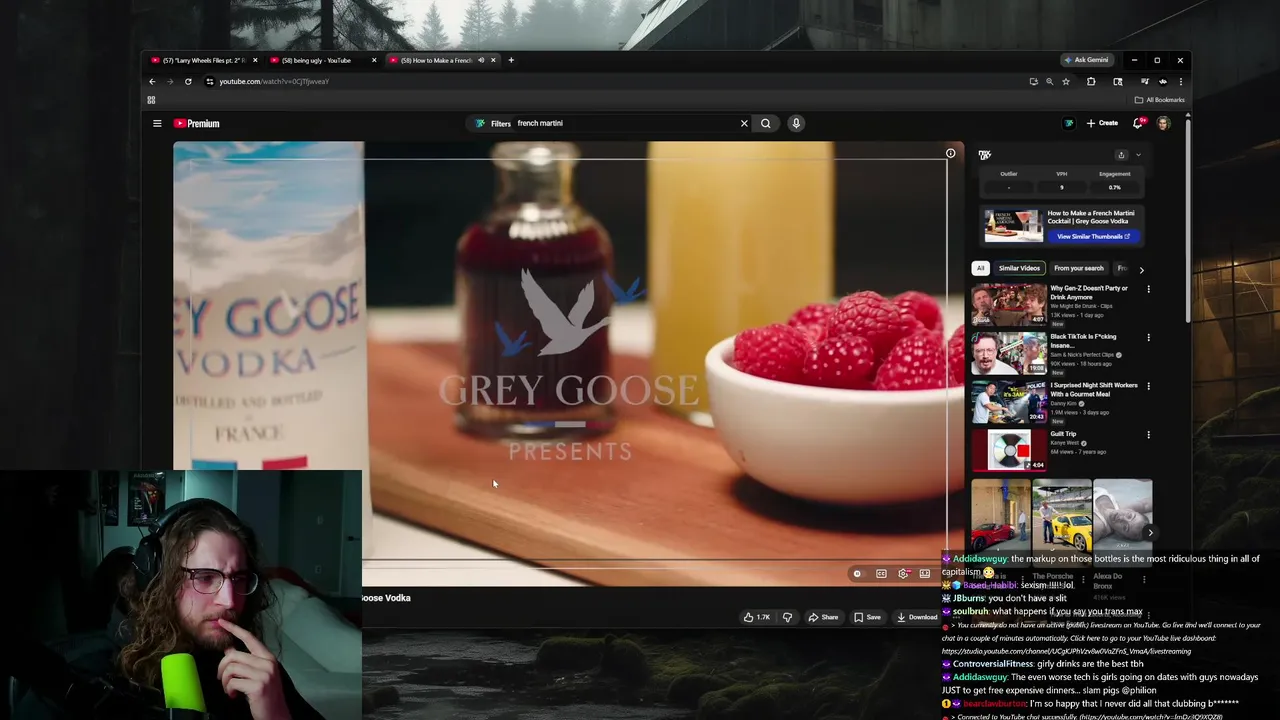Open options for Why Gen-Z Doesn't Party
Image resolution: width=1280 pixels, height=720 pixels.
[1148, 289]
